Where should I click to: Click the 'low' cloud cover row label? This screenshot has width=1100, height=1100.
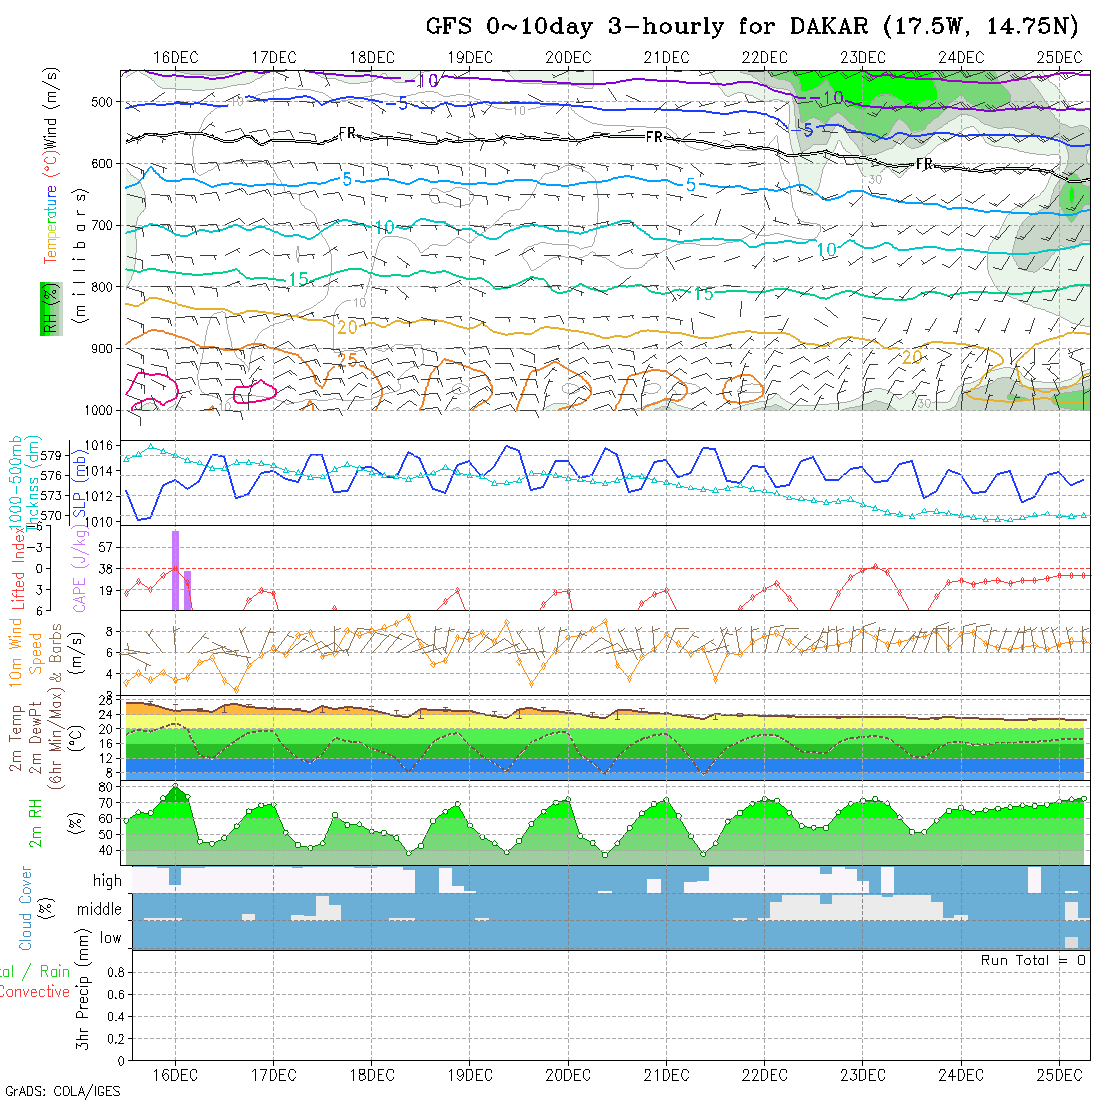click(110, 938)
